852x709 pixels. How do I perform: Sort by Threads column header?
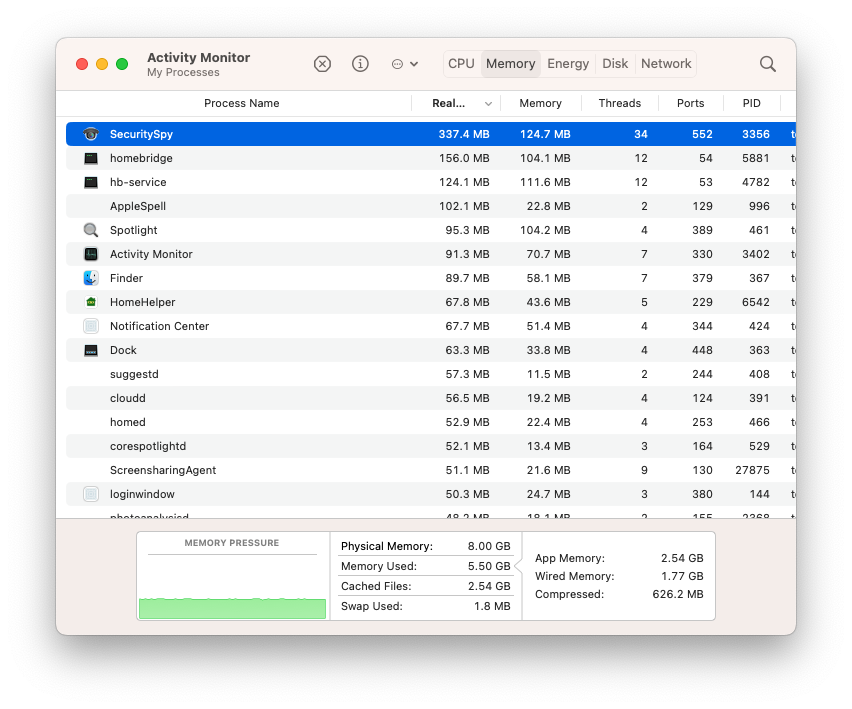tap(619, 103)
